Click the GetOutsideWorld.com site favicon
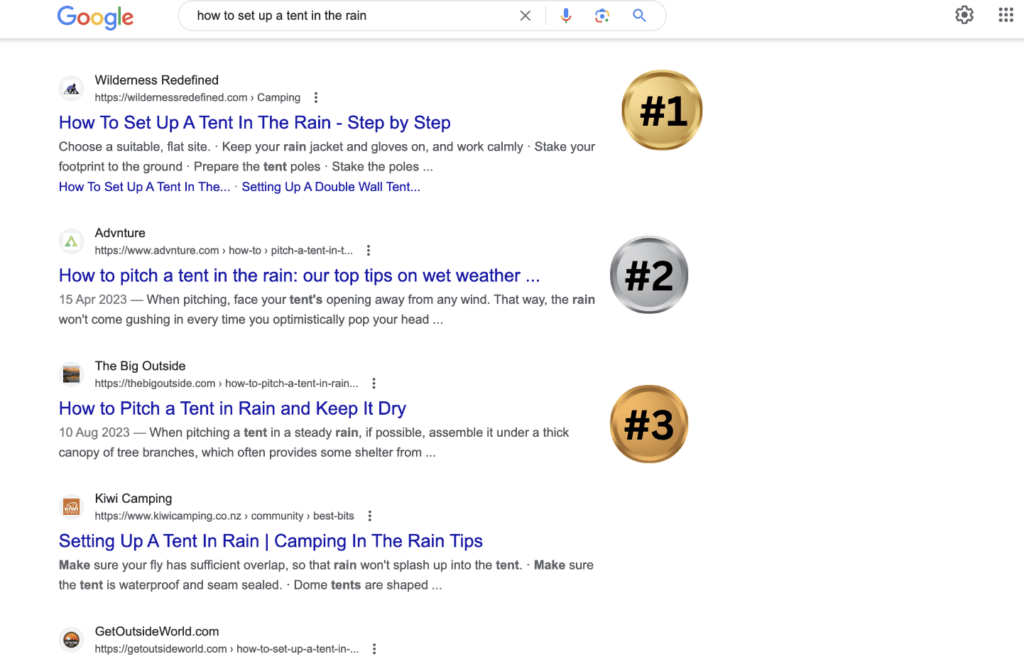1024x659 pixels. pos(71,639)
